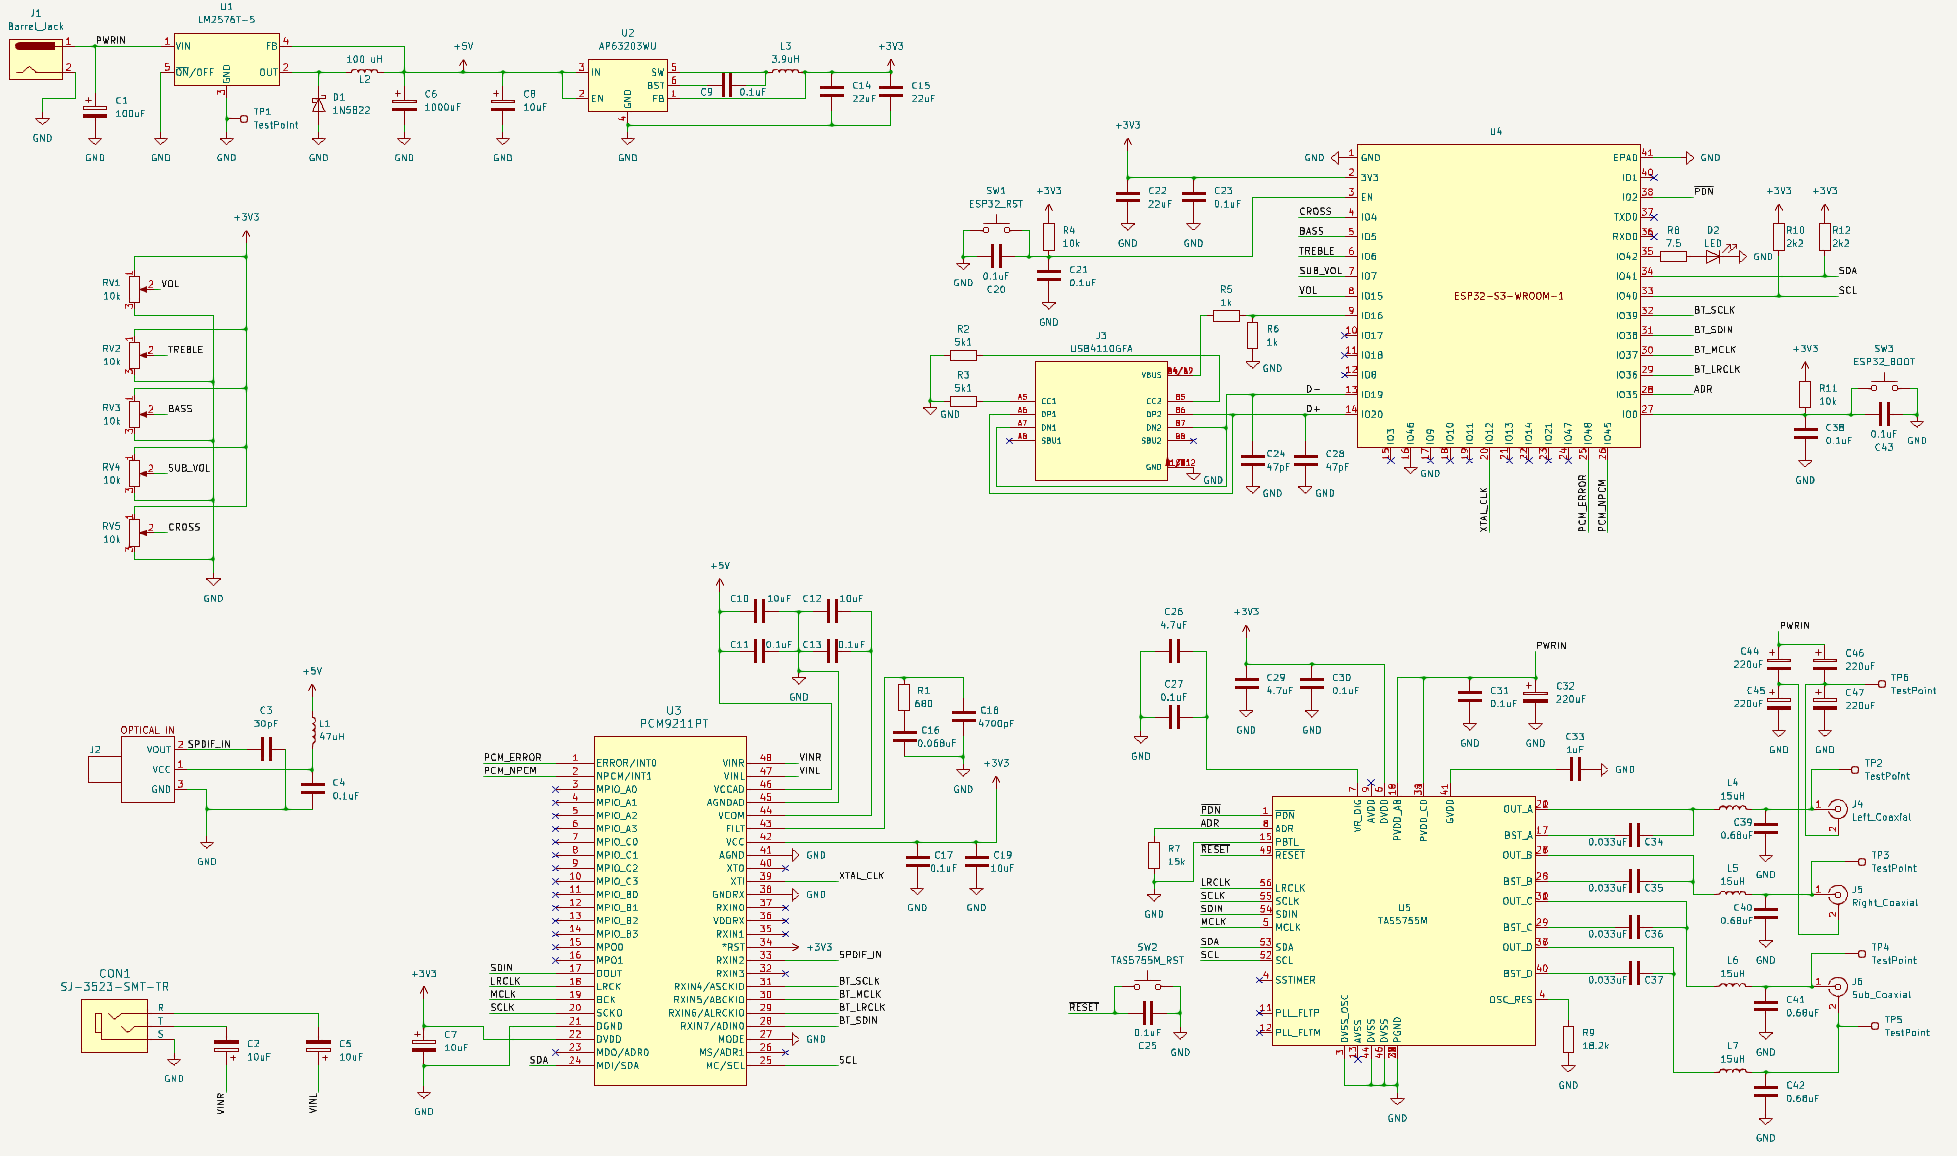Click the SW1 ESP32_RST pushbutton symbol
Viewport: 1957px width, 1156px height.
(x=995, y=229)
